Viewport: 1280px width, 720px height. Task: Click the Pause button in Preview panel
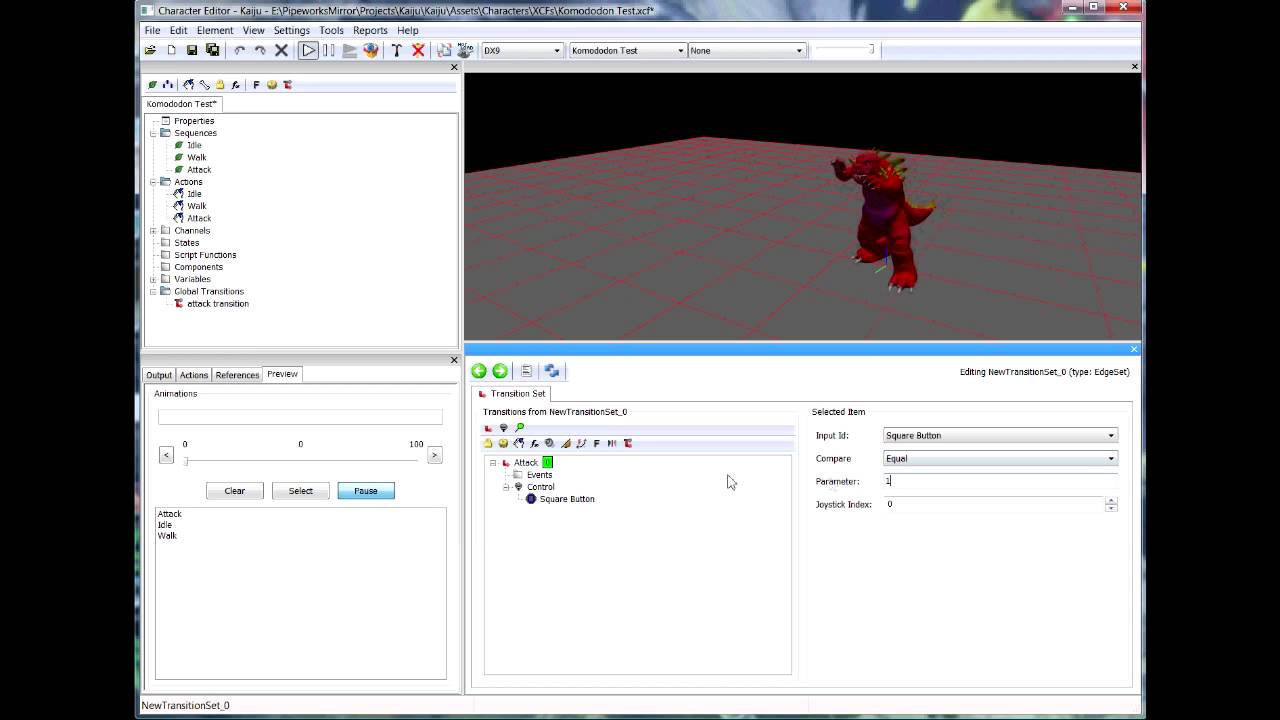[x=366, y=491]
